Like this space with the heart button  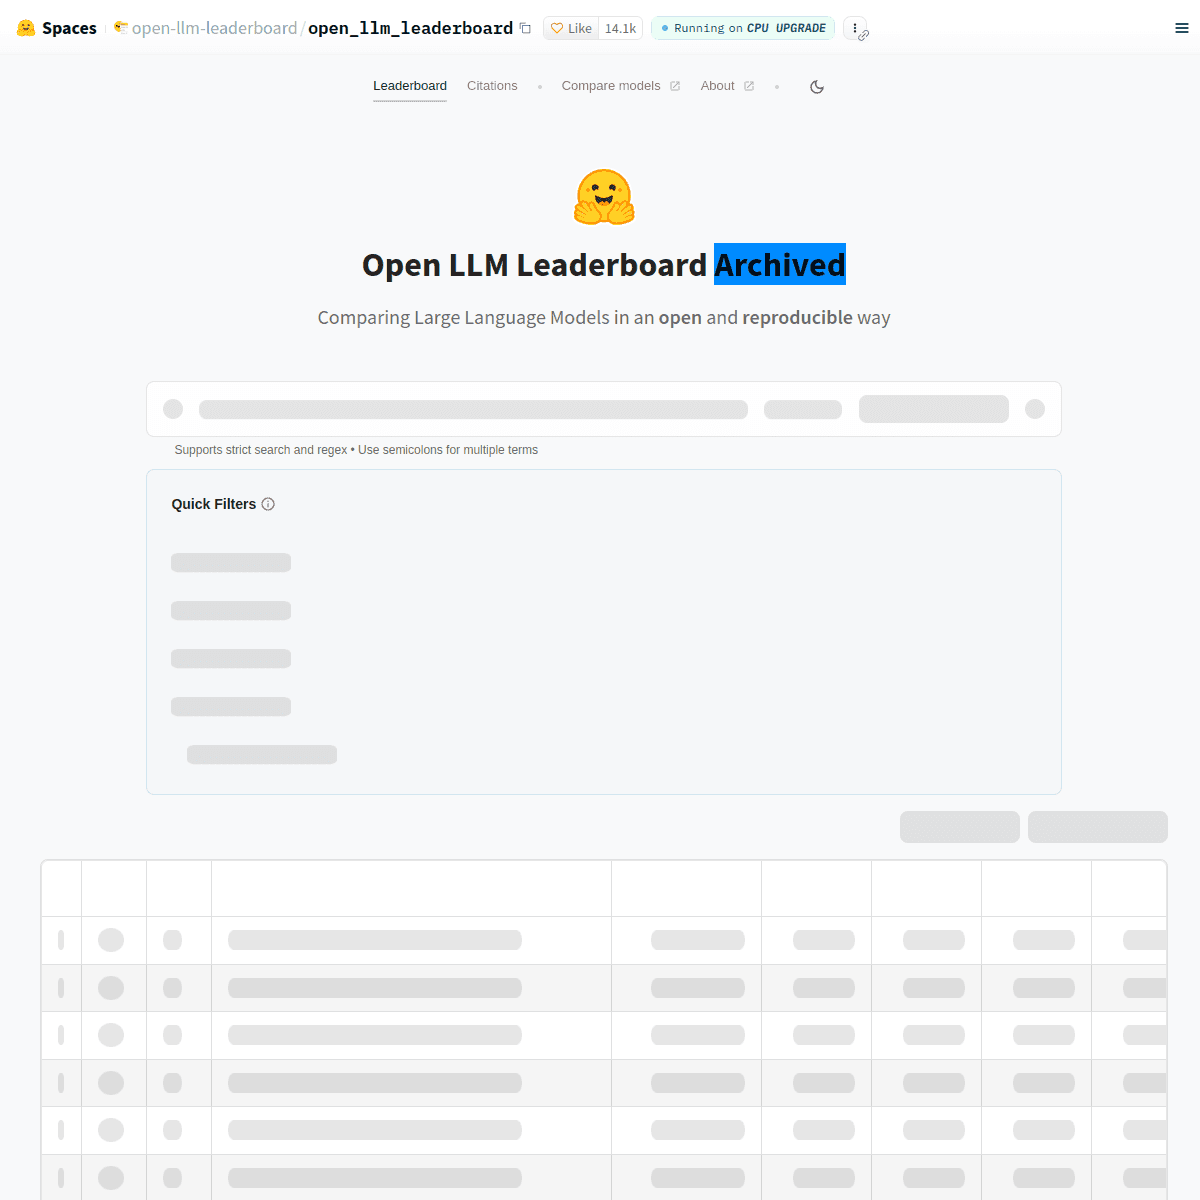tap(571, 28)
